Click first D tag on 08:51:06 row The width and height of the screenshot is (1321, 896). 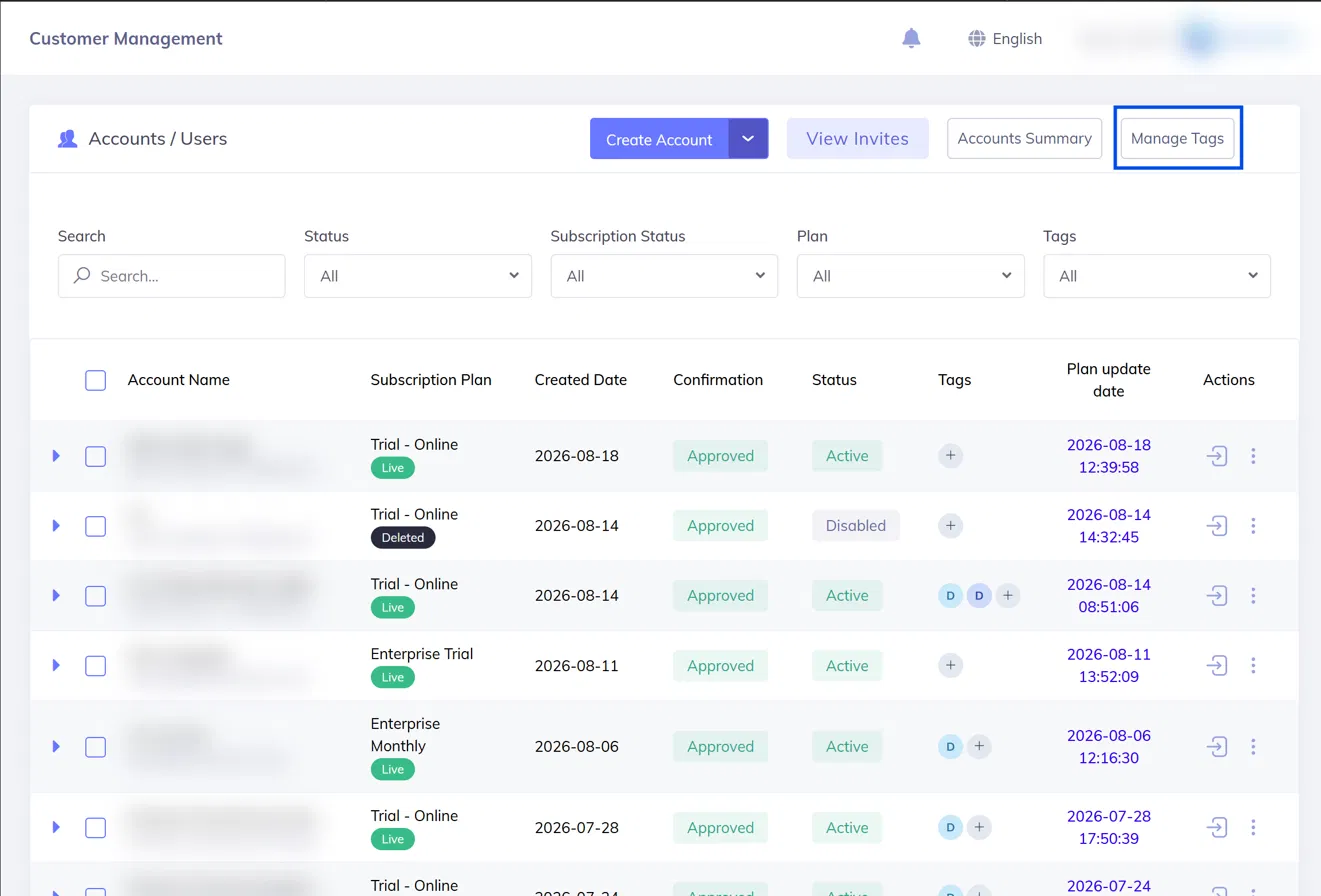(950, 596)
